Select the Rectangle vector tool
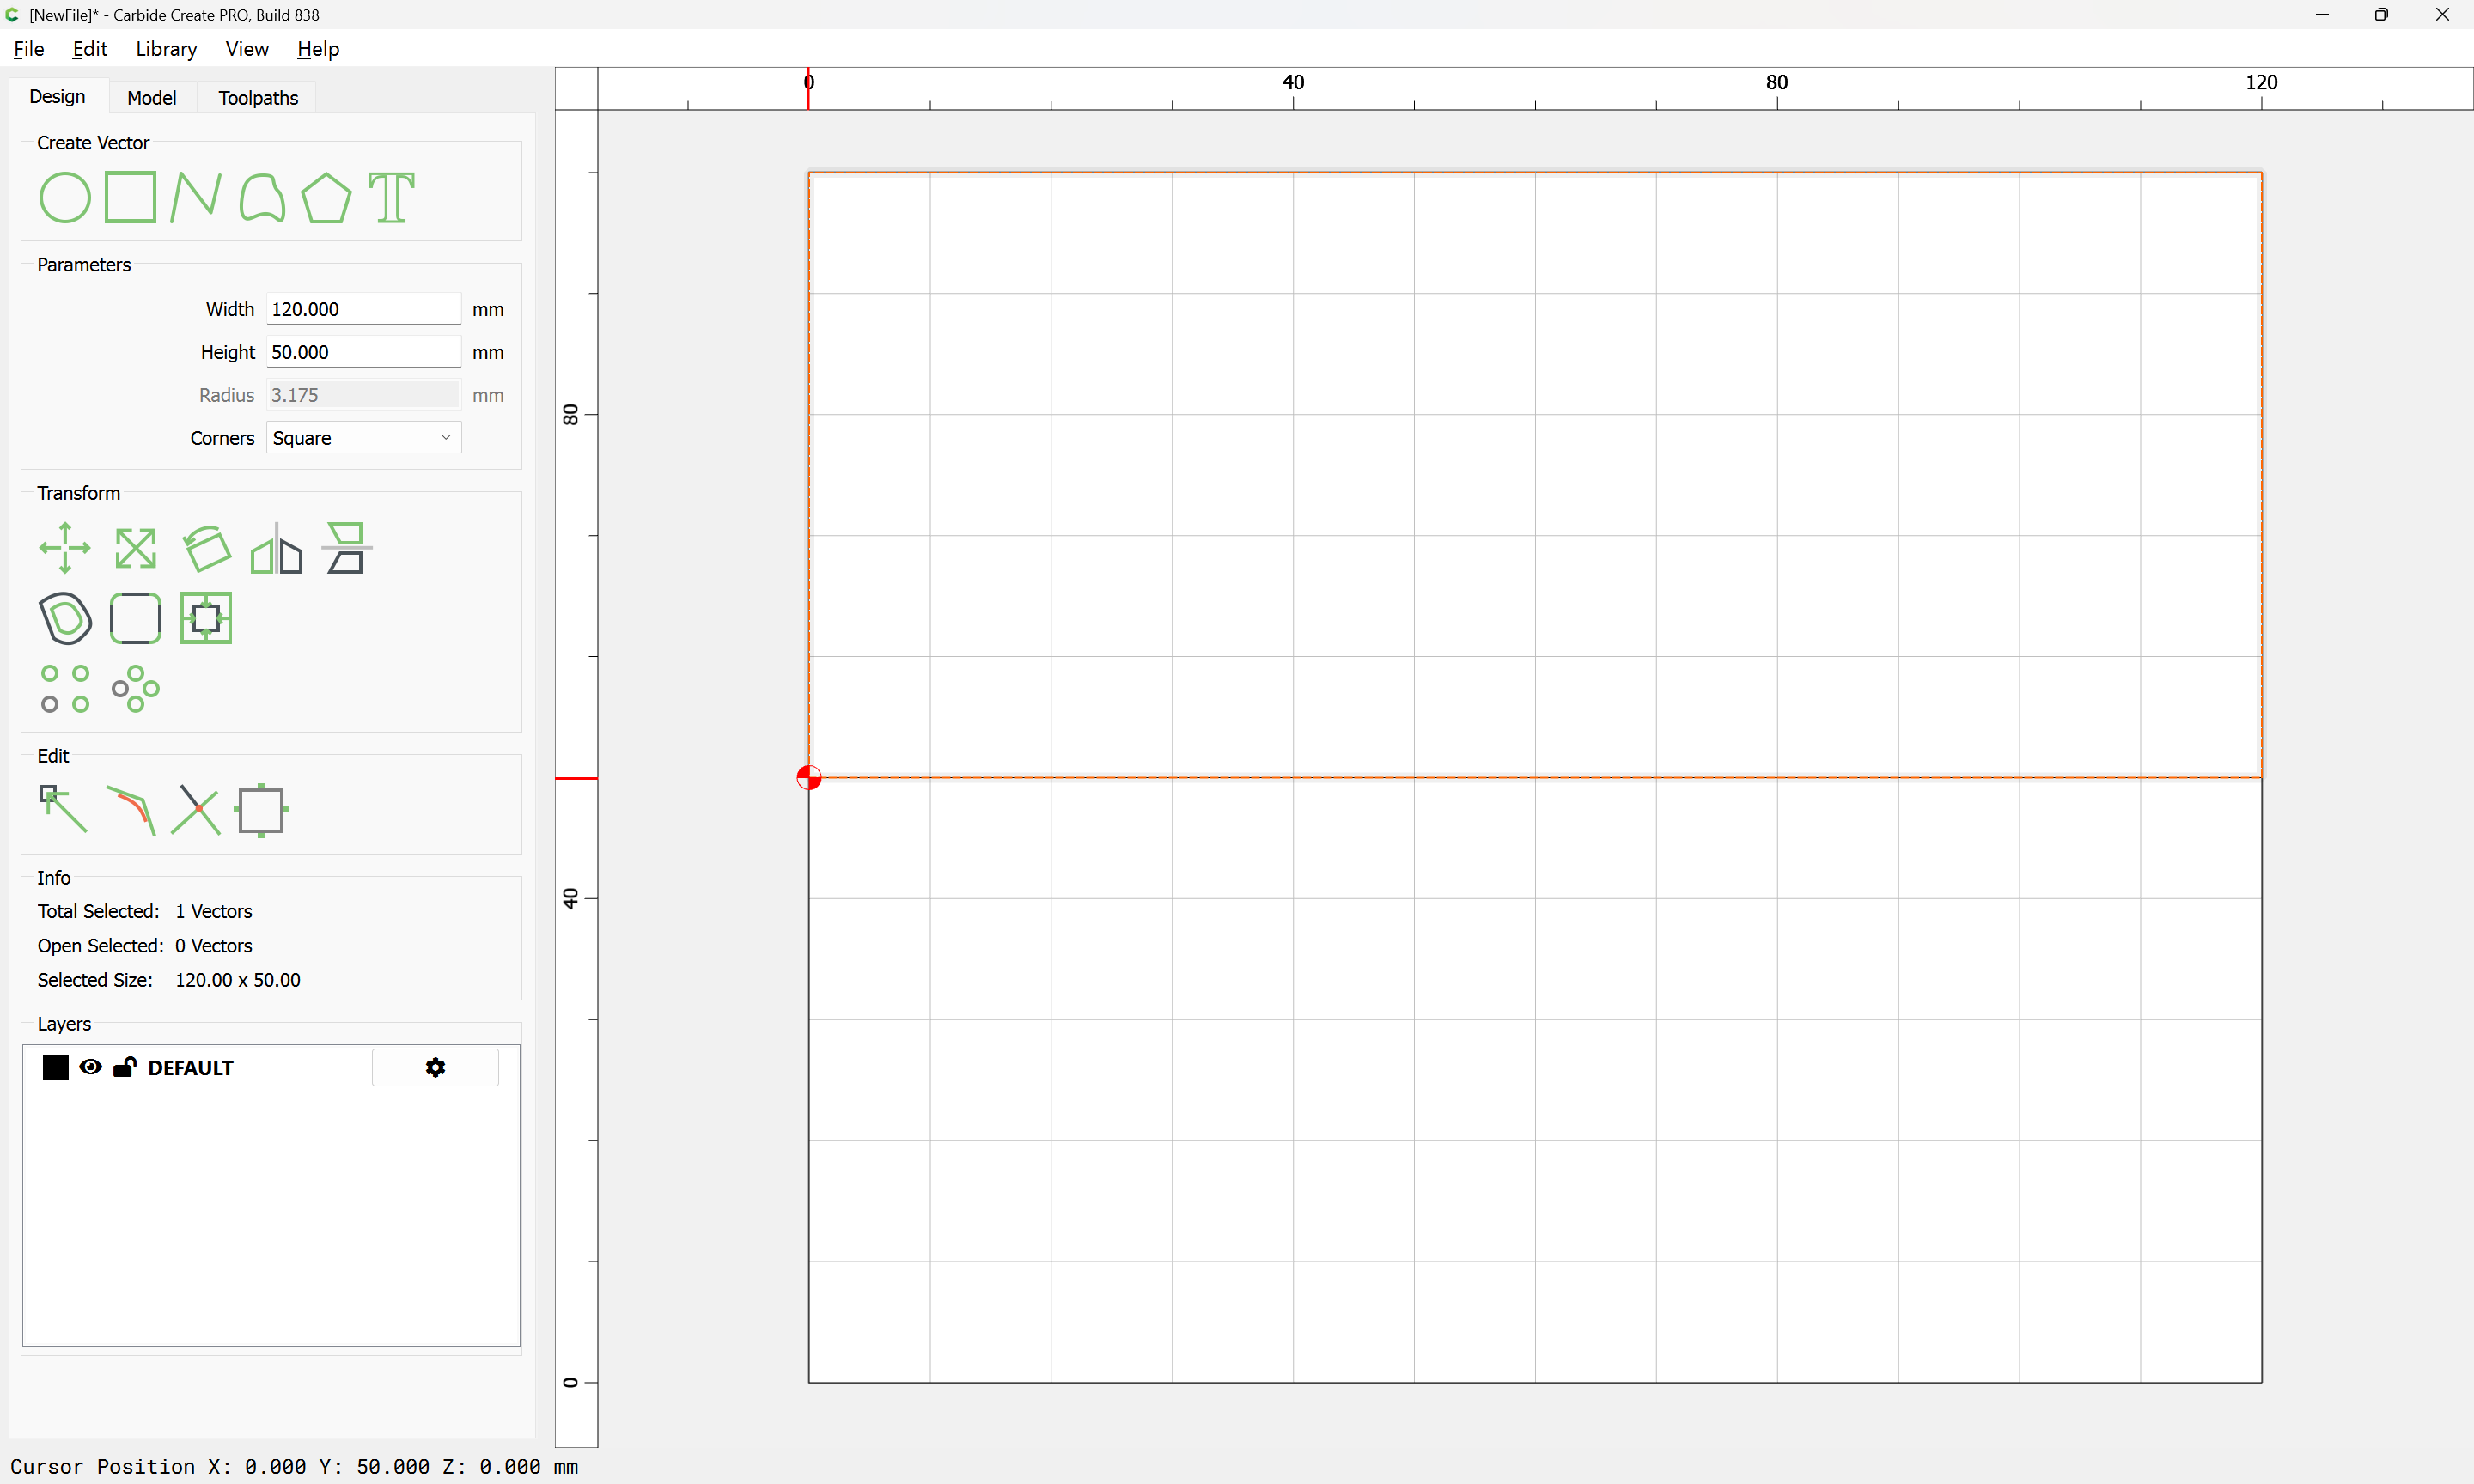2474x1484 pixels. [x=130, y=197]
